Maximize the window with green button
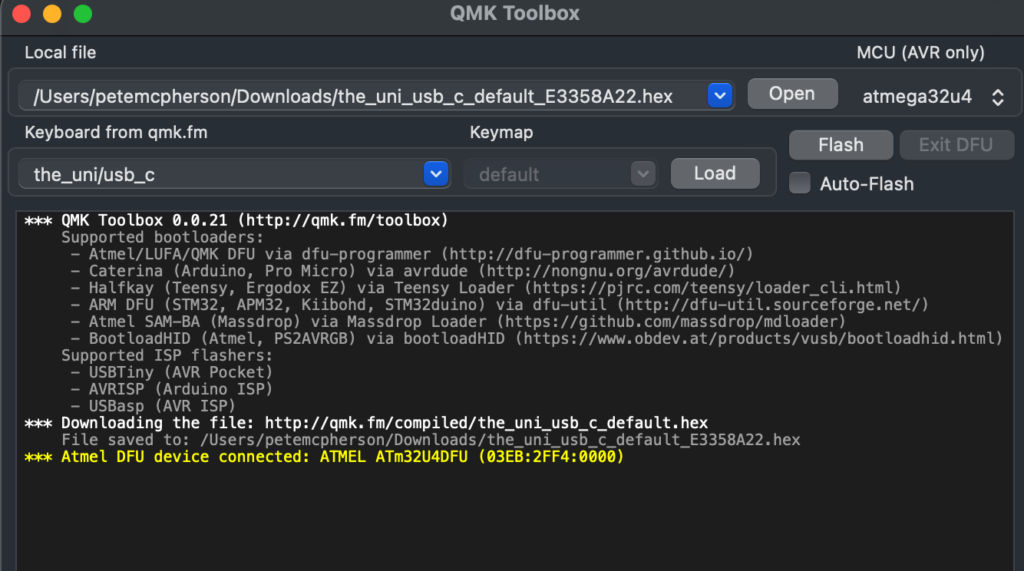Screen dimensions: 1024x571 (83, 14)
